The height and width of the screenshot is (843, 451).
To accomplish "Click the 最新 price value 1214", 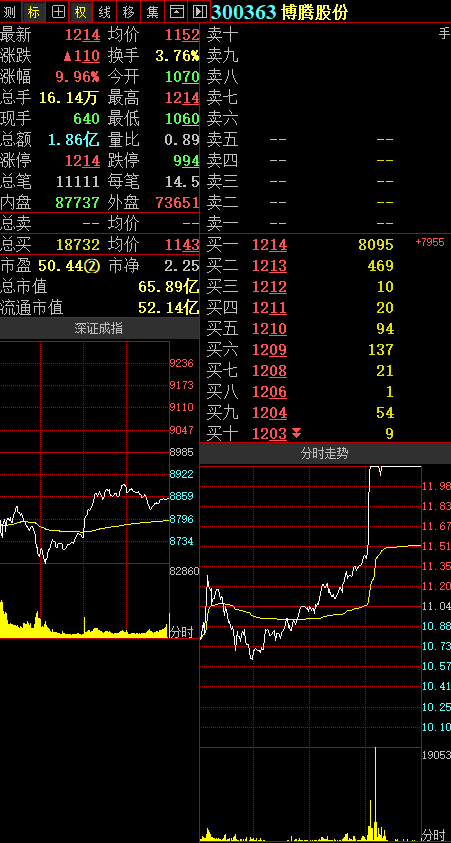I will (x=82, y=35).
